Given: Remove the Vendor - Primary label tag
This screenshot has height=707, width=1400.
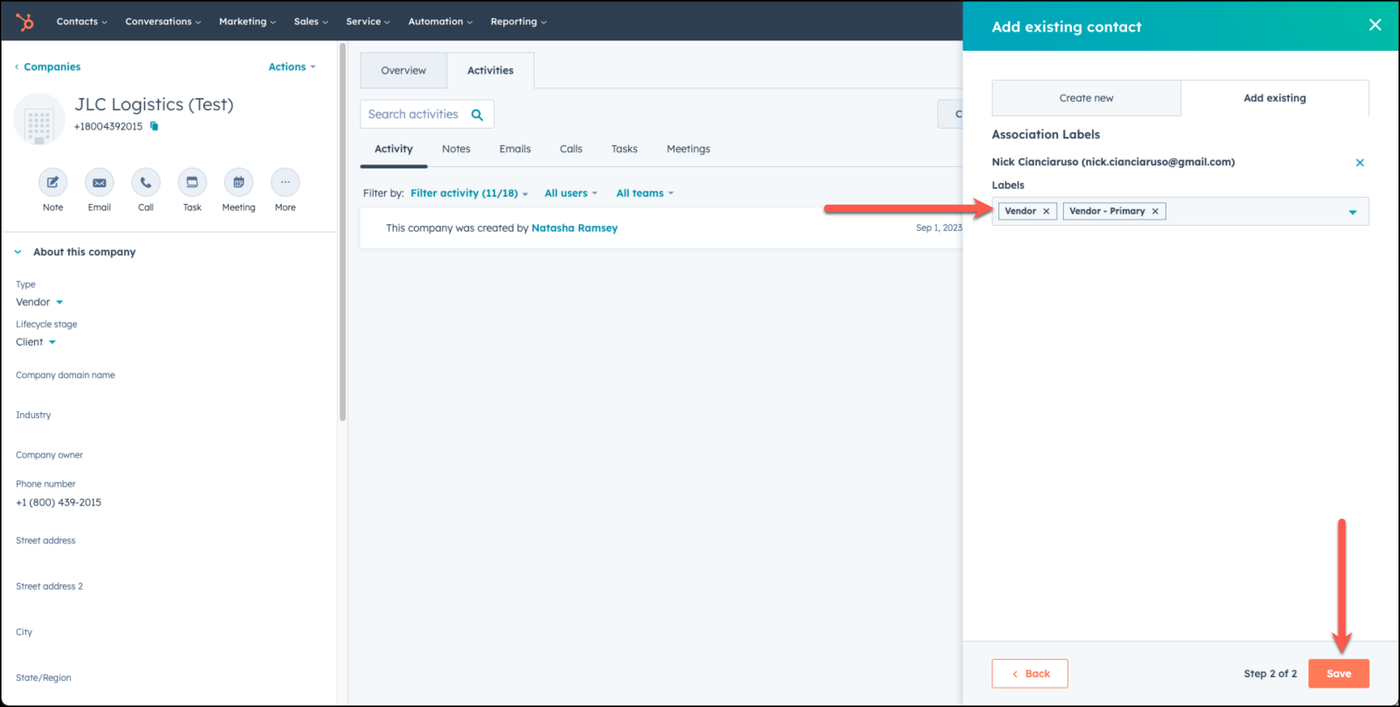Looking at the screenshot, I should pyautogui.click(x=1155, y=211).
